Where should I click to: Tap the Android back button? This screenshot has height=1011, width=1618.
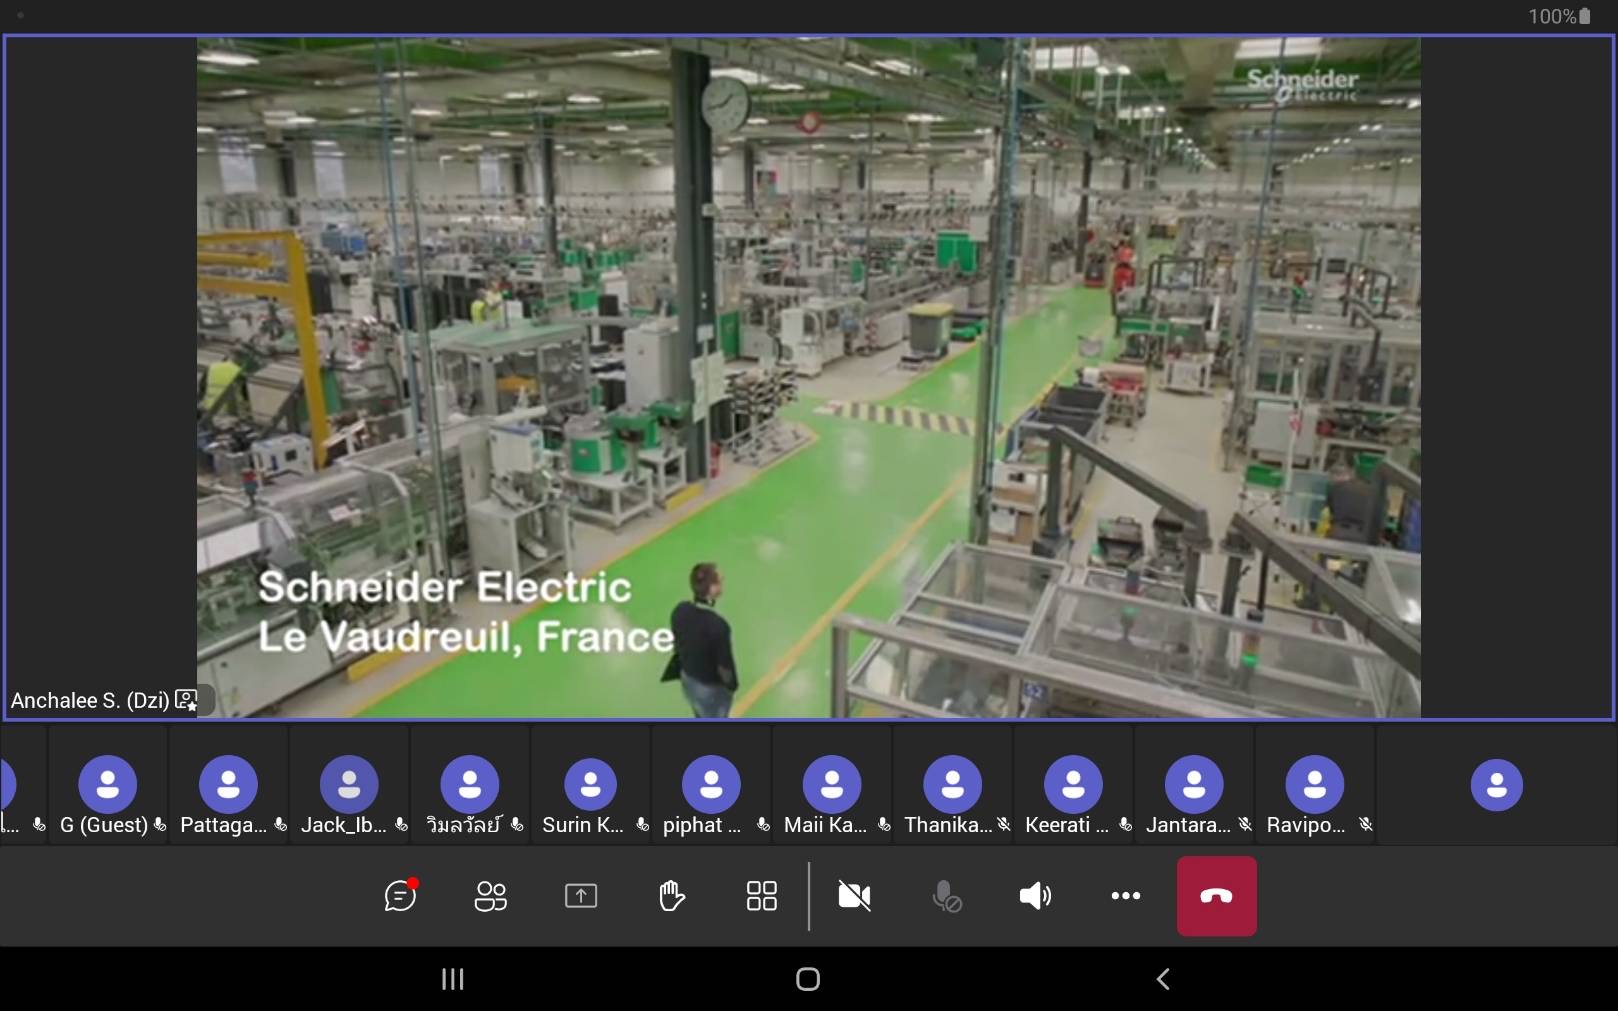click(1163, 979)
